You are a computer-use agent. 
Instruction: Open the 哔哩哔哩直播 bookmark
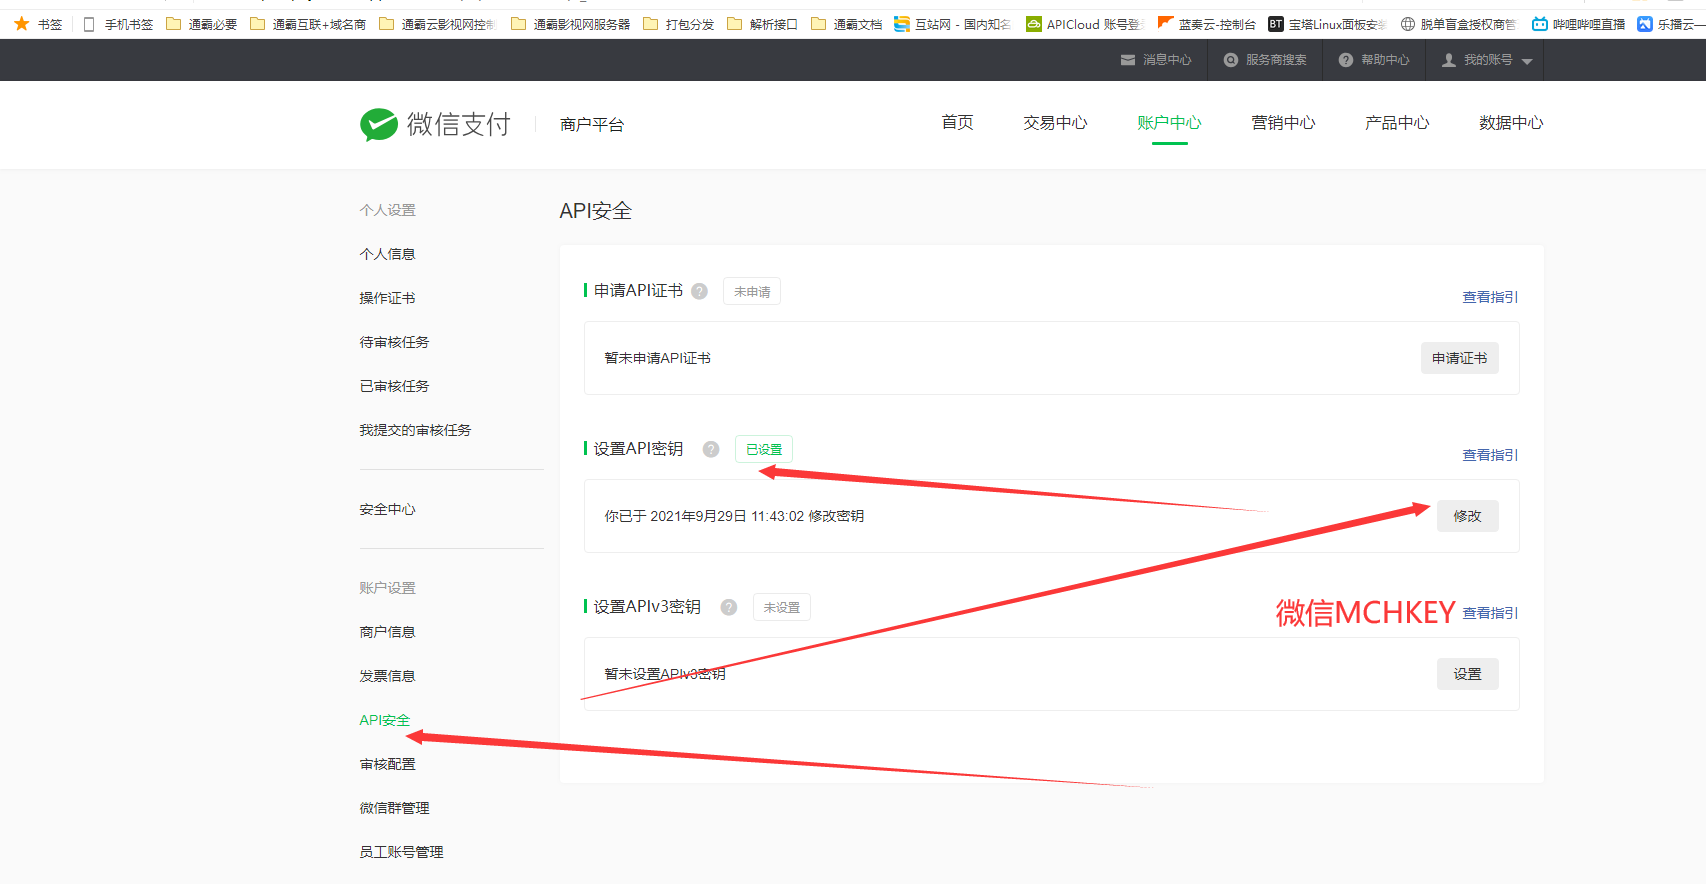tap(1579, 24)
